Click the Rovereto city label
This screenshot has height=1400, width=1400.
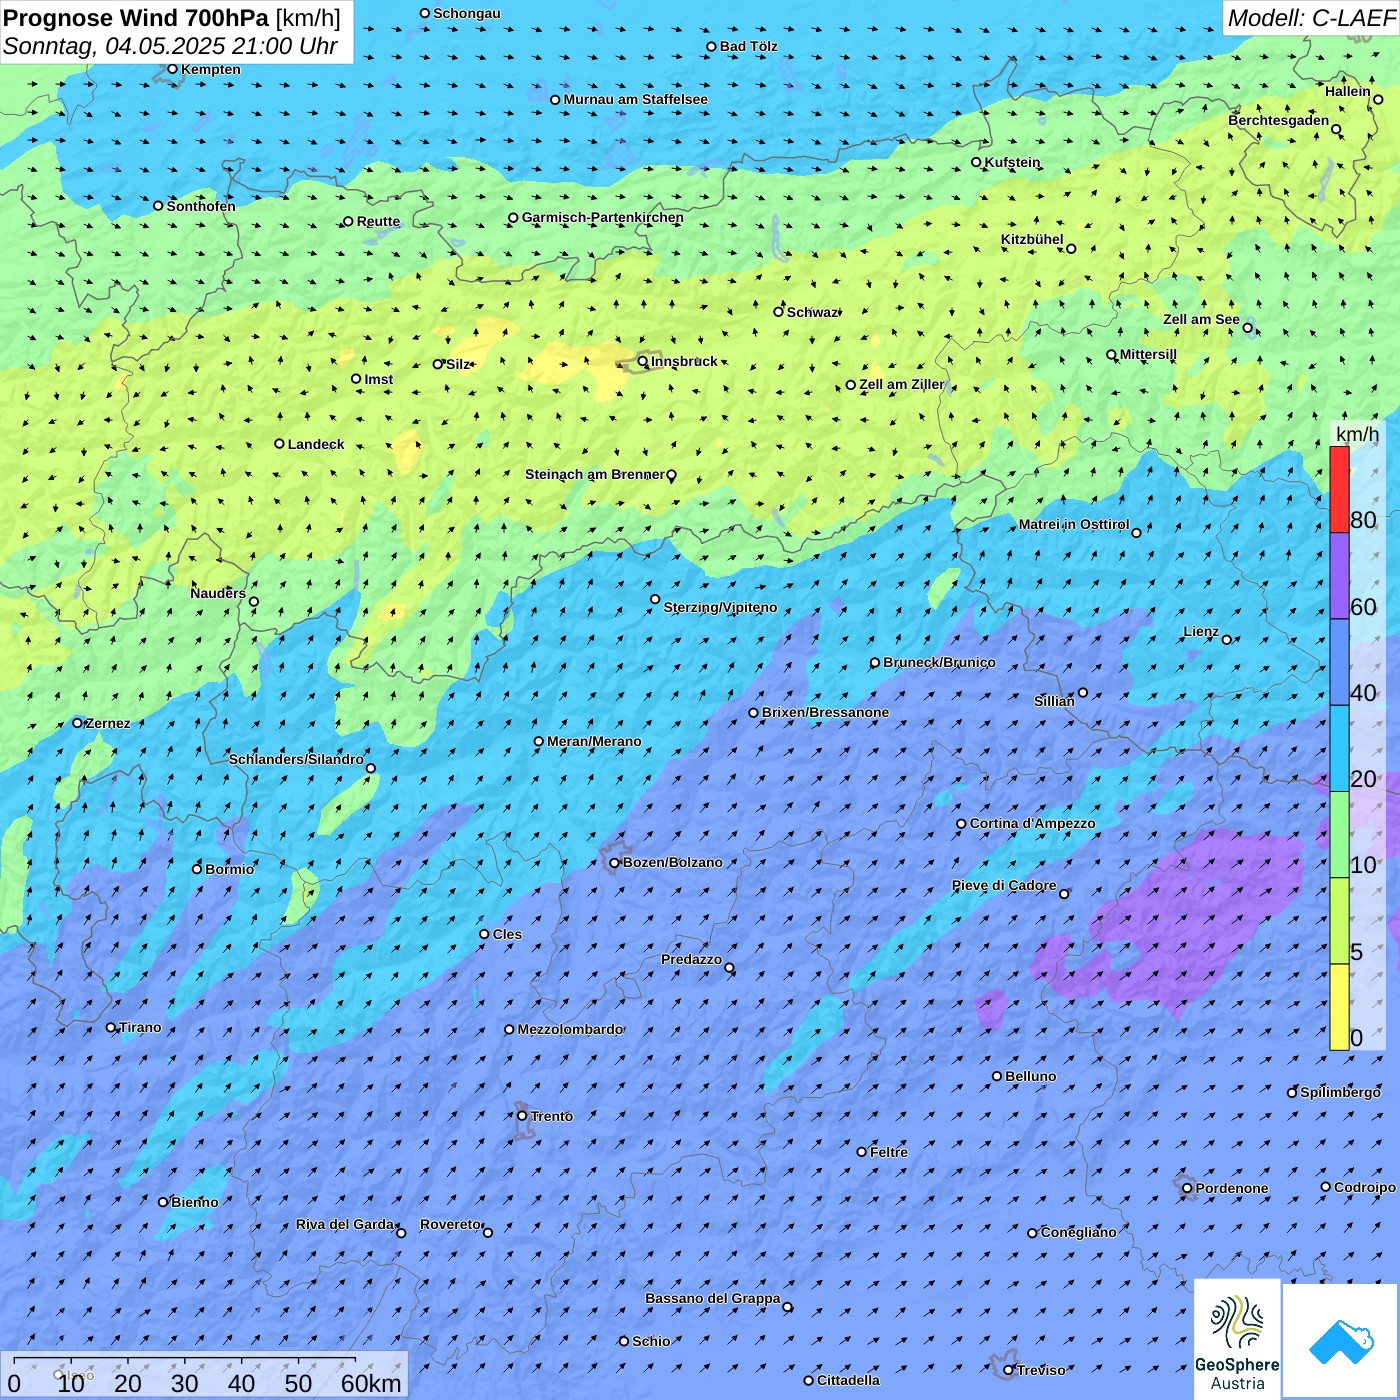450,1224
